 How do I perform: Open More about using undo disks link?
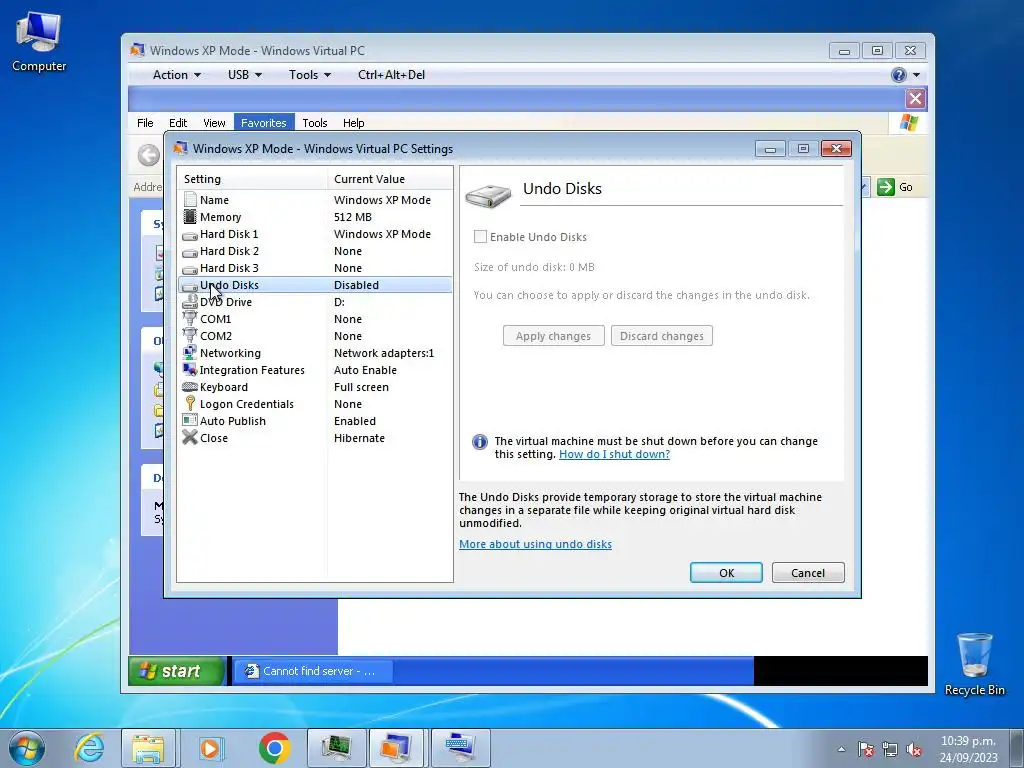coord(535,544)
